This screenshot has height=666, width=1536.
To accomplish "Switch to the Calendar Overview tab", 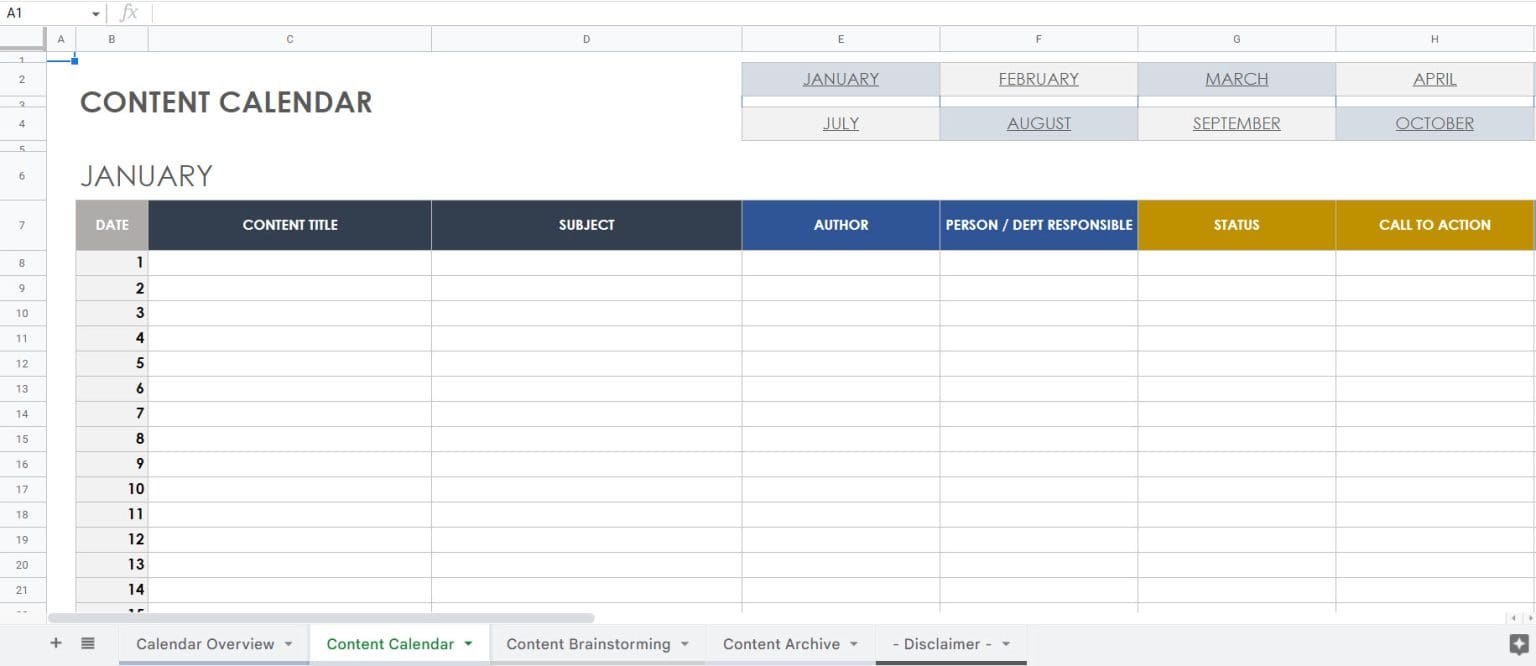I will point(205,644).
